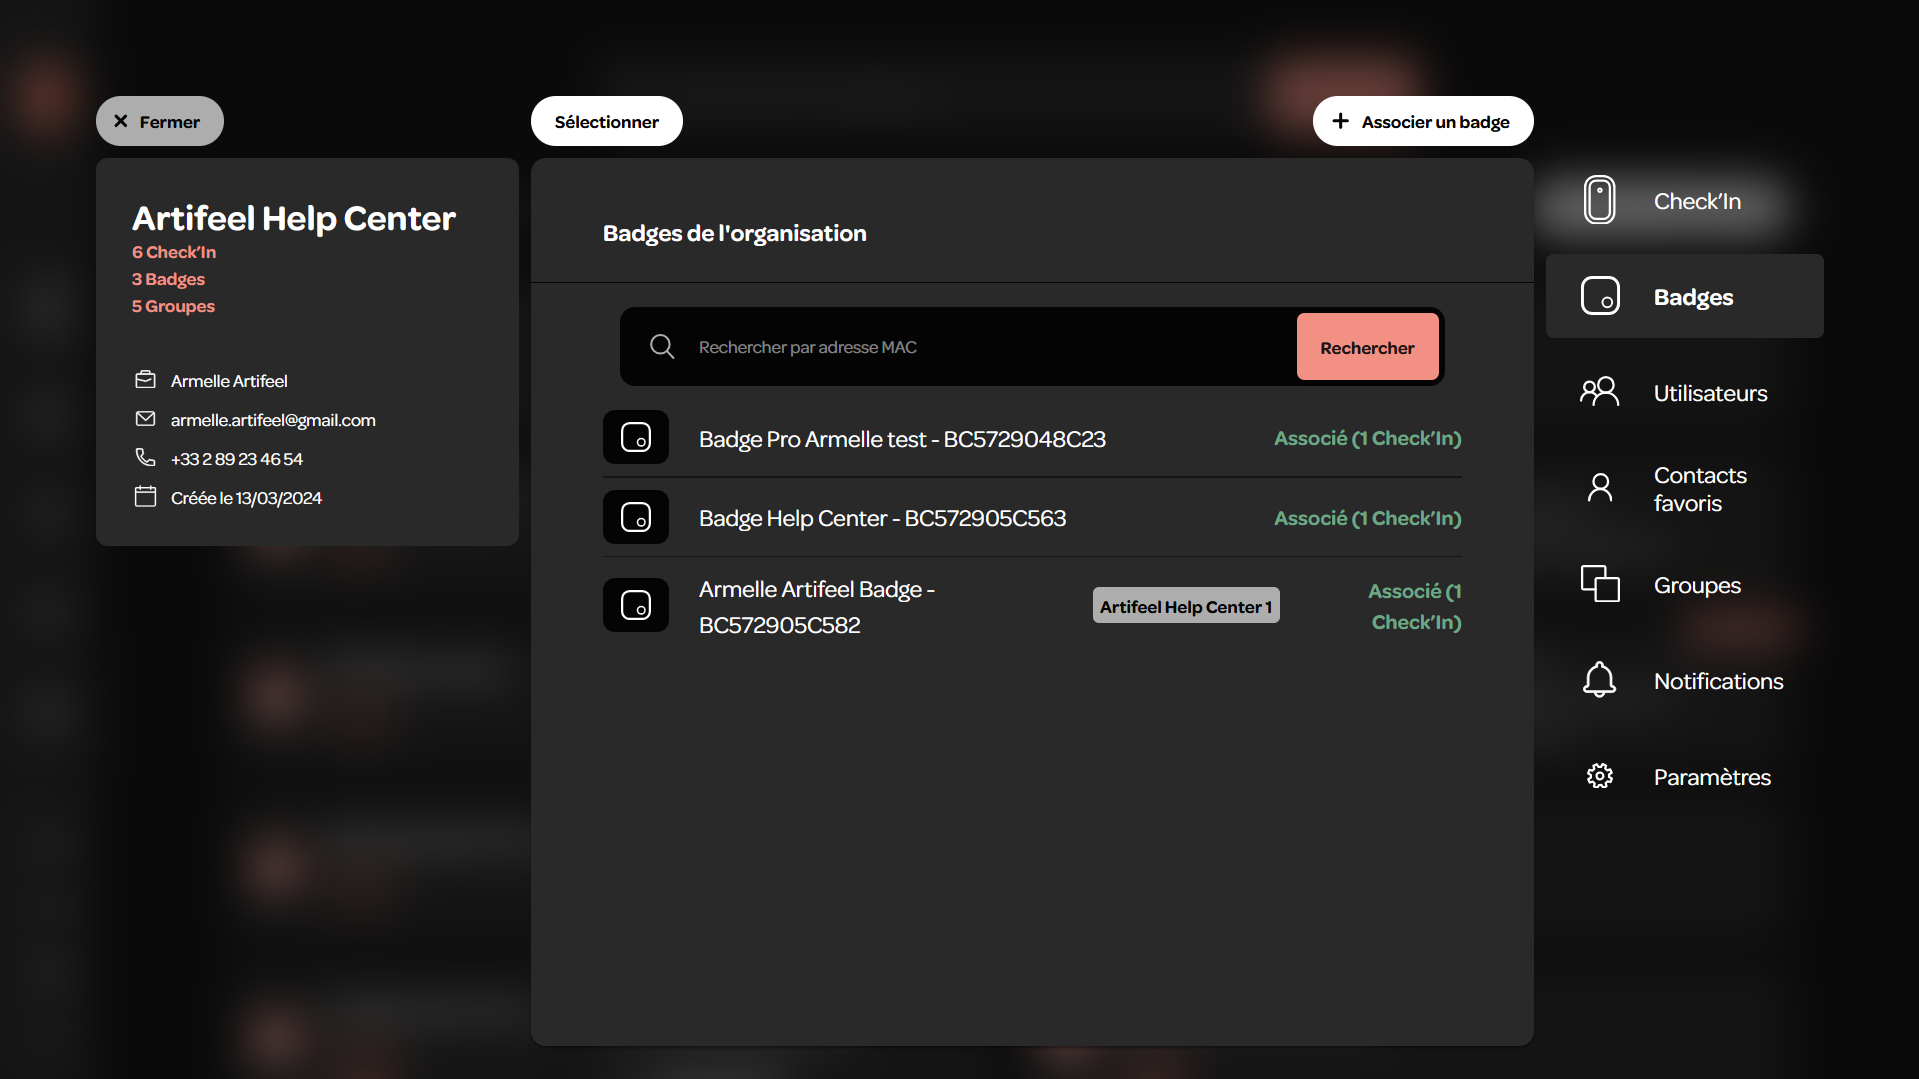
Task: Click the Notifications bell icon
Action: 1599,680
